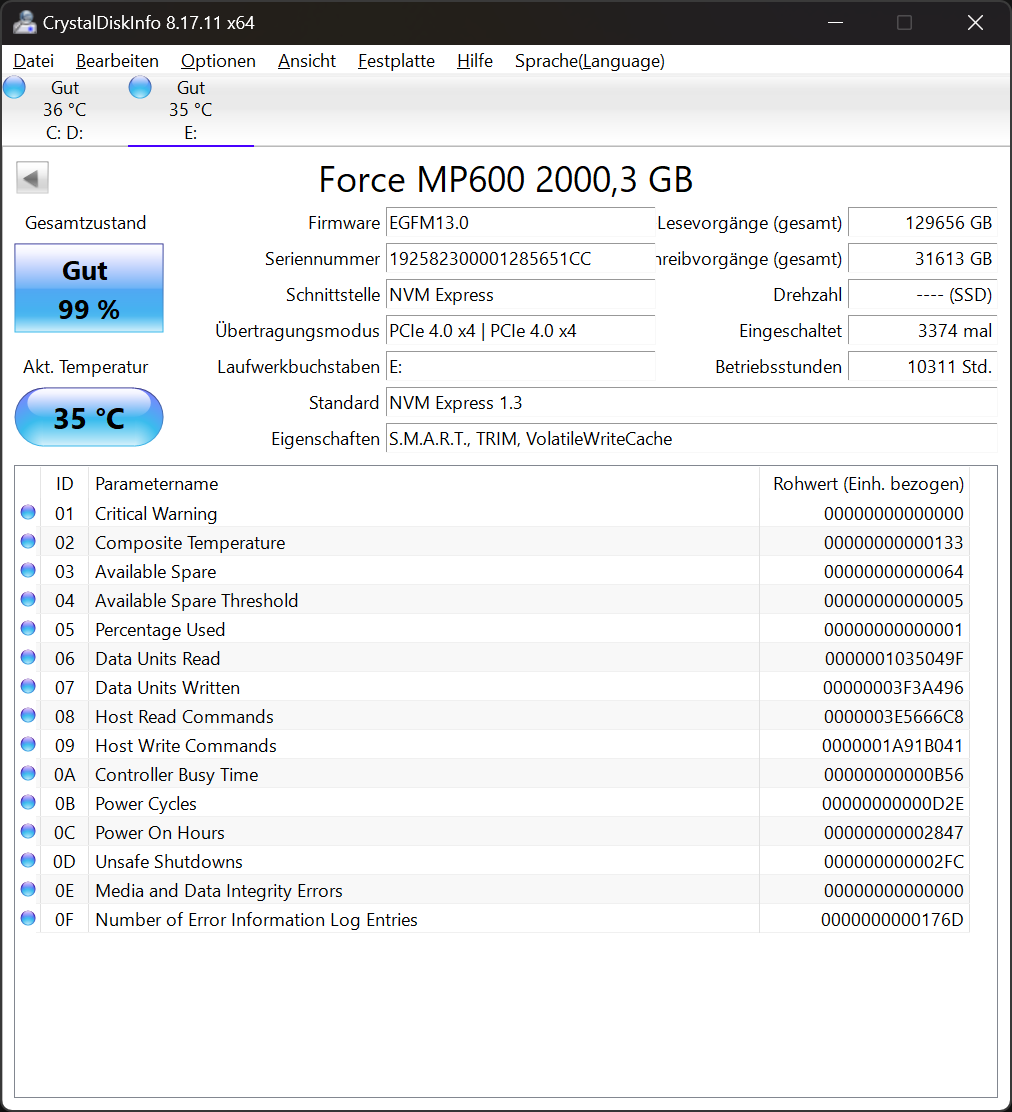Select the Critical Warning parameter name
The width and height of the screenshot is (1012, 1112).
point(156,513)
